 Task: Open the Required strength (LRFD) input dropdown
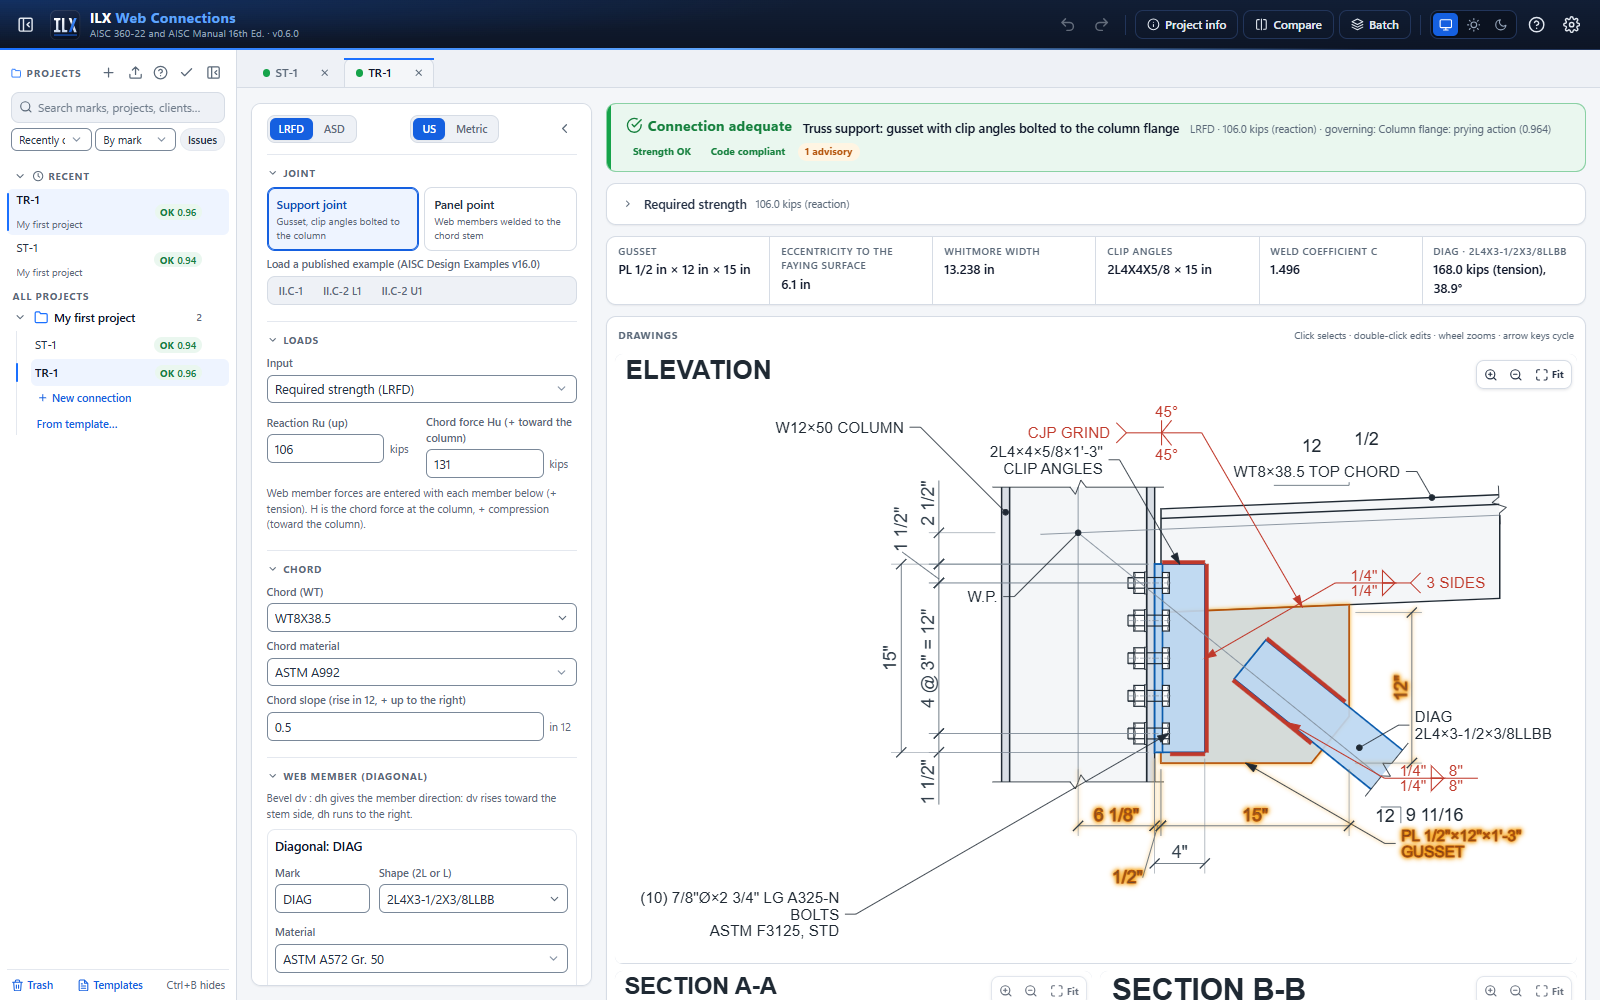click(422, 389)
